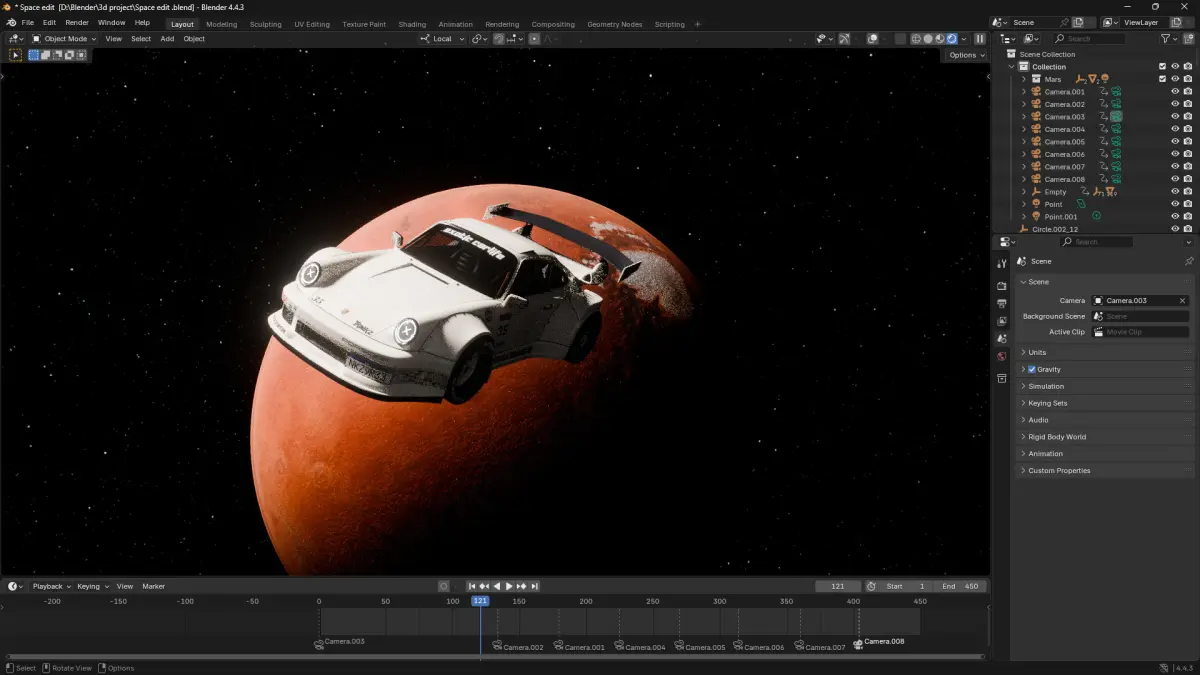Disable Camera.005 in renders
Viewport: 1200px width, 675px height.
(1188, 142)
